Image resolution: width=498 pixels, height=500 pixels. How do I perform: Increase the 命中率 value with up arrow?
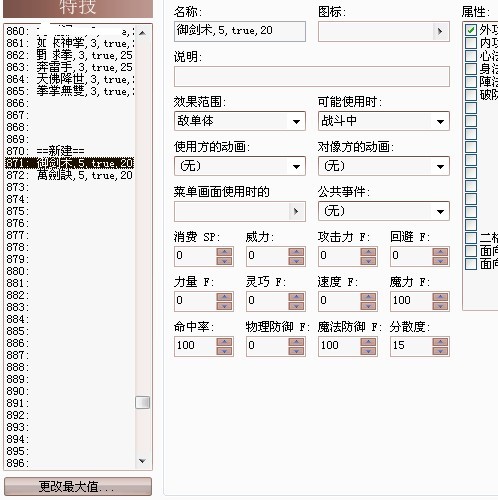click(224, 342)
